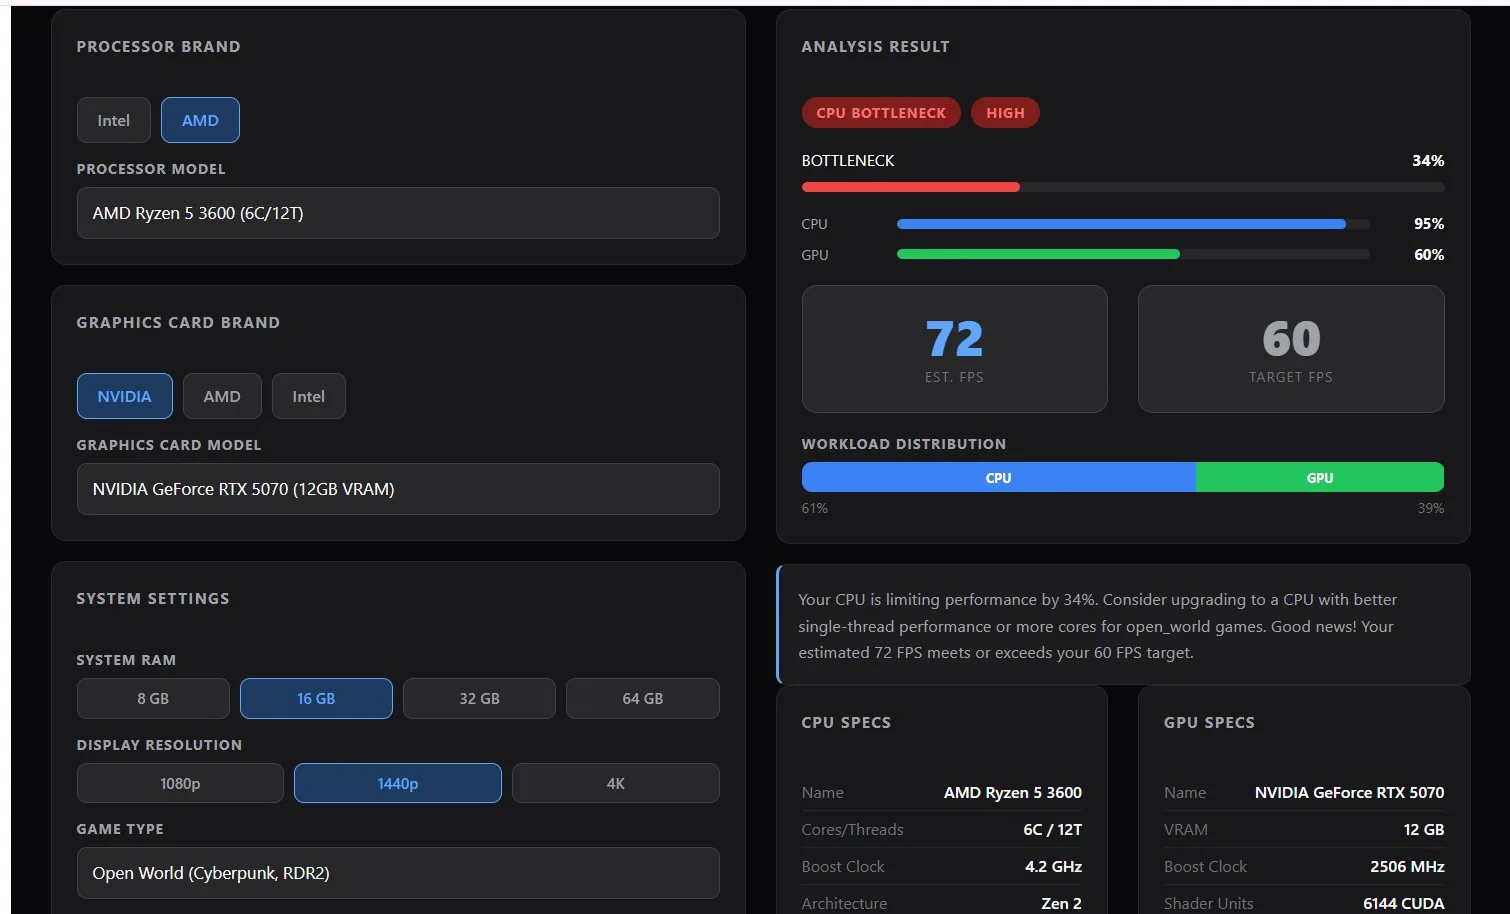Select Intel as the processor brand
Screen dimensions: 1510x914
tap(113, 120)
